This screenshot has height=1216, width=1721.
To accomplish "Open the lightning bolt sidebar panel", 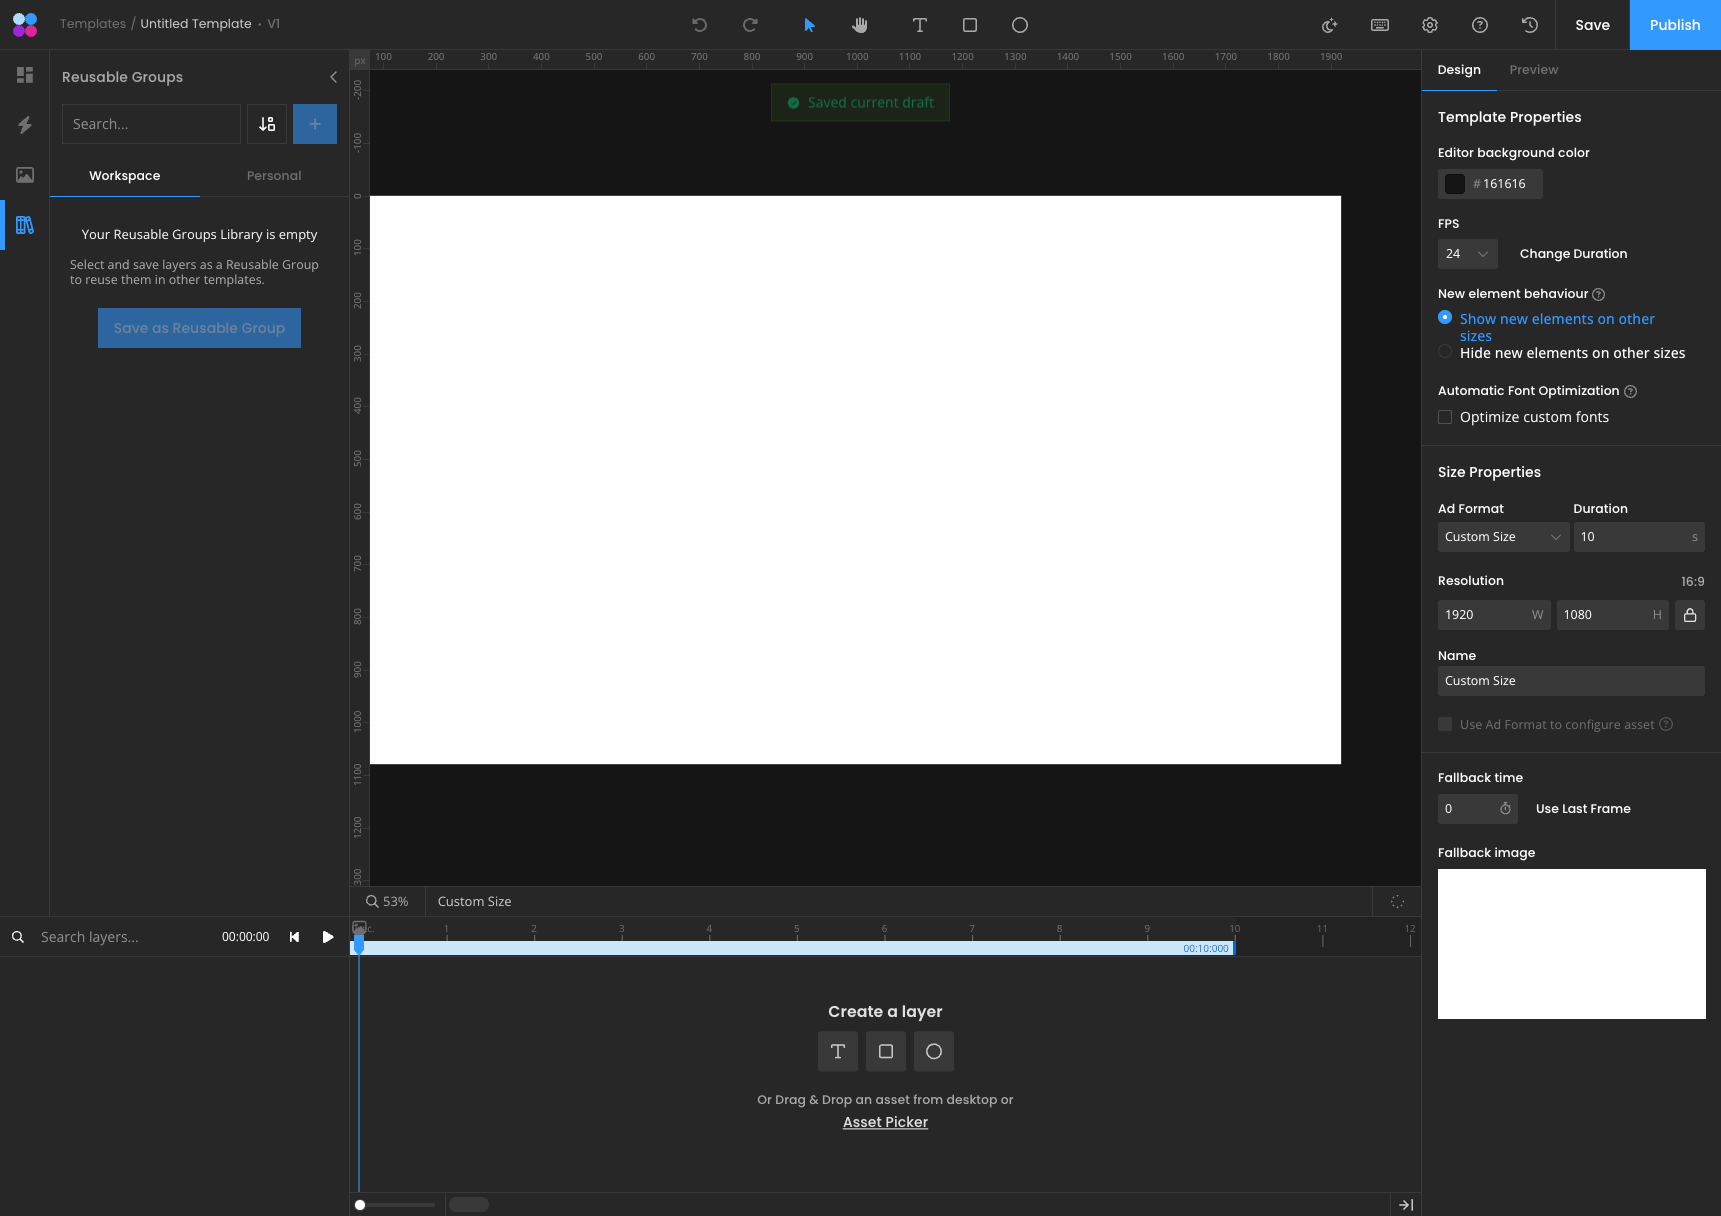I will click(x=25, y=125).
